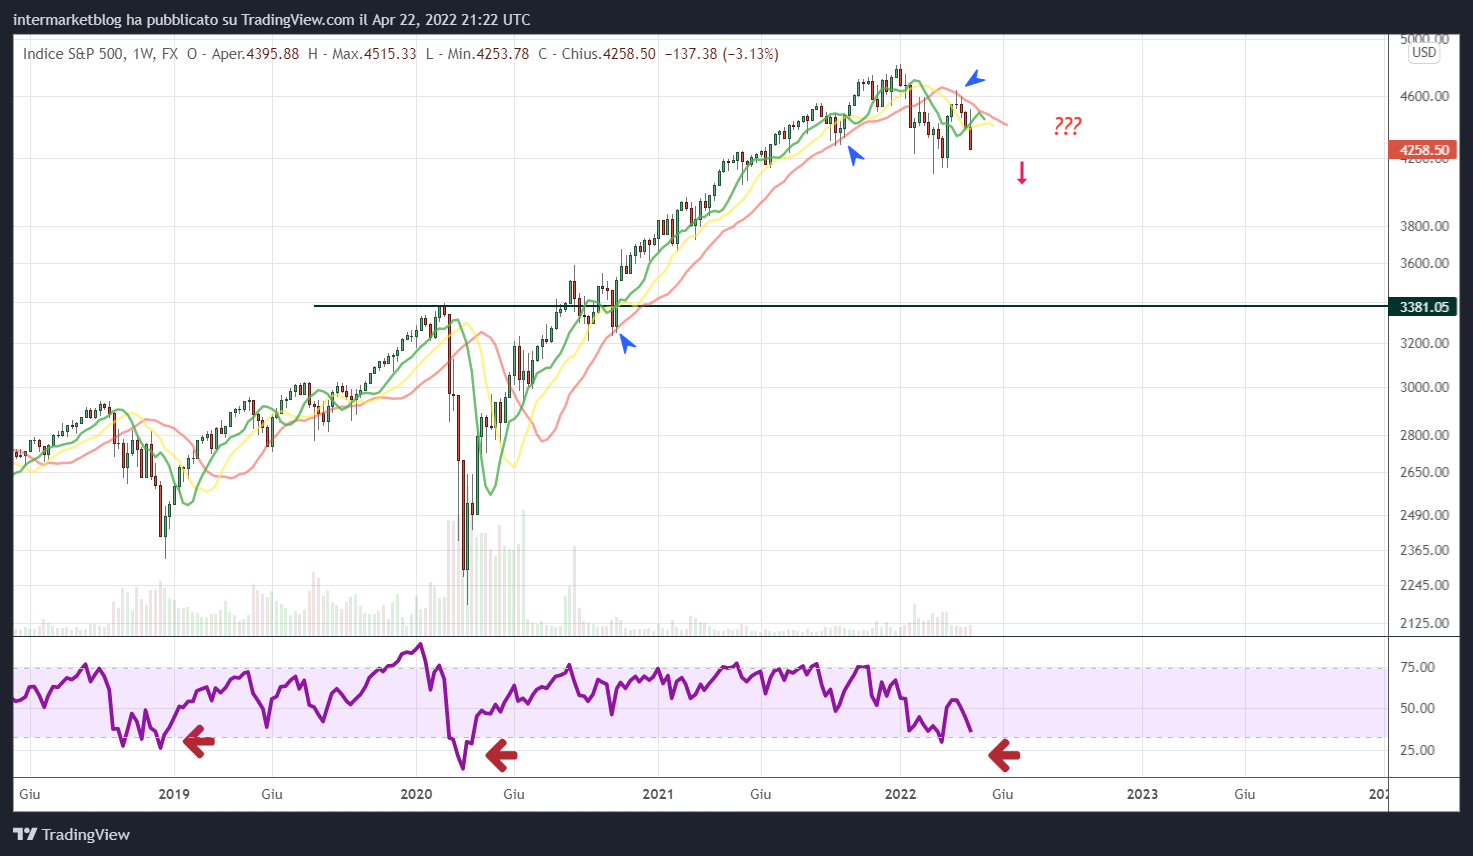Click the 2800.00 price axis label

pos(1424,435)
